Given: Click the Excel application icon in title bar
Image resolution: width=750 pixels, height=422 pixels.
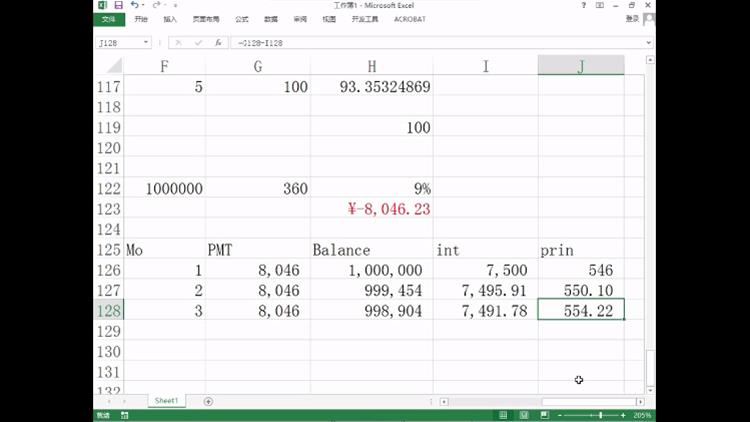Looking at the screenshot, I should [x=102, y=5].
